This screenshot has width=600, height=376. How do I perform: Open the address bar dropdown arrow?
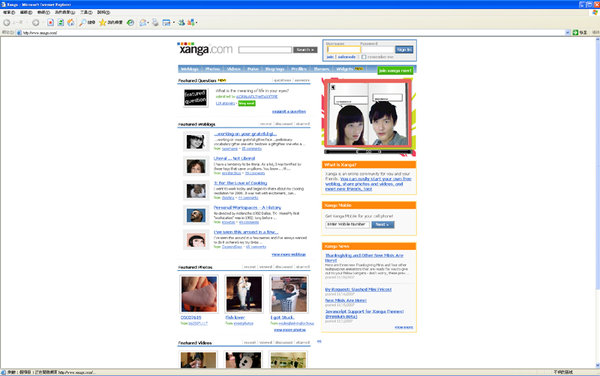(567, 33)
